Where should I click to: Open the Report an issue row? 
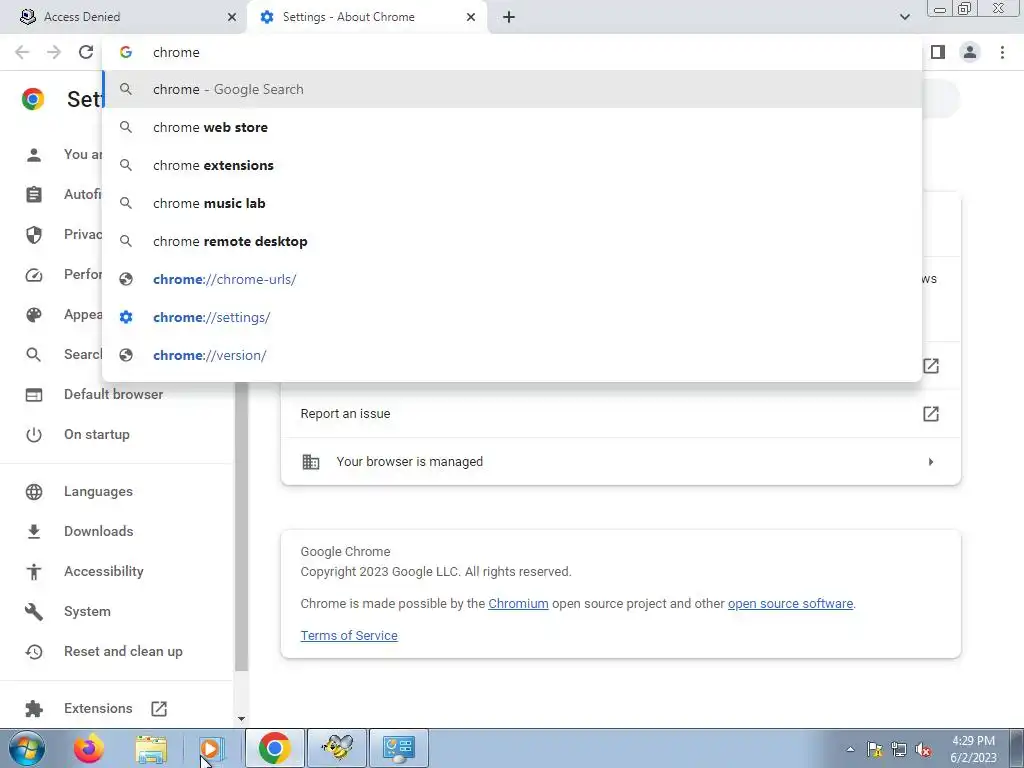(620, 413)
